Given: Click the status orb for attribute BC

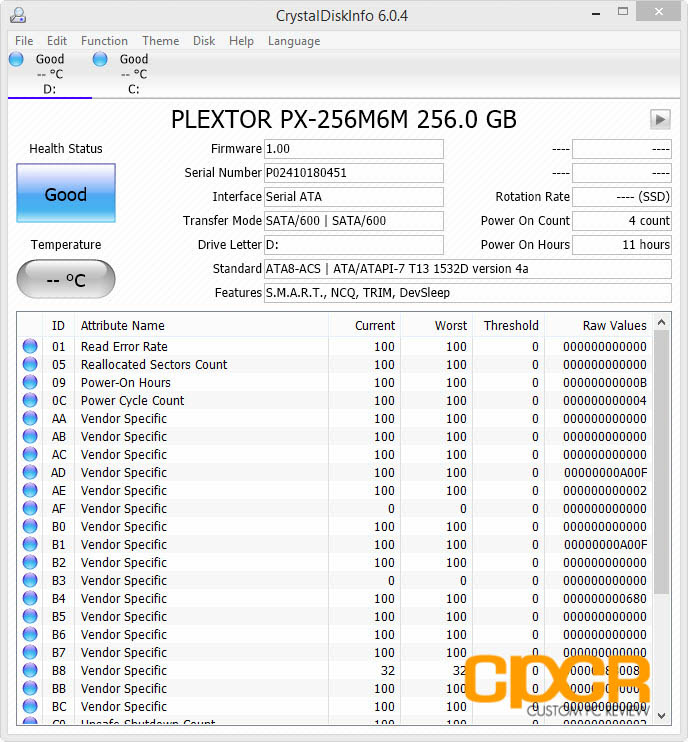Looking at the screenshot, I should 30,706.
